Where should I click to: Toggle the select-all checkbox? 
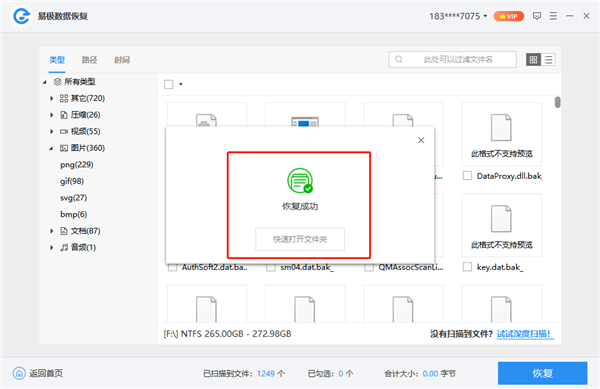point(169,84)
